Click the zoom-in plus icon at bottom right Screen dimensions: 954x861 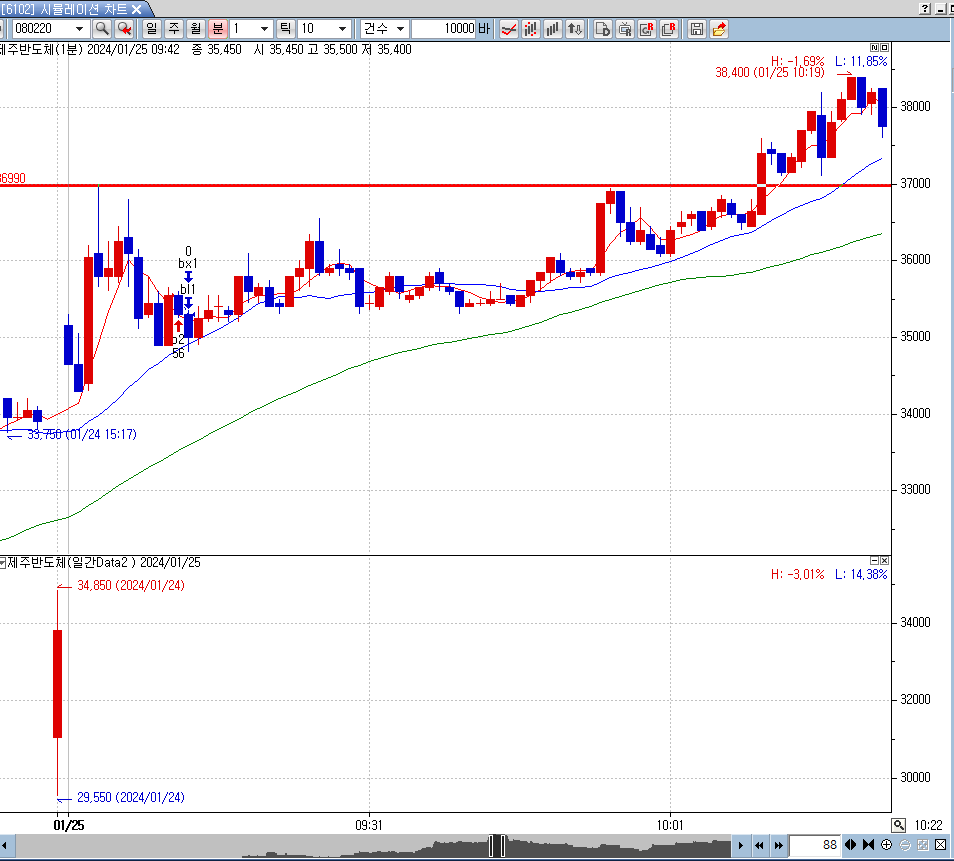[x=886, y=846]
